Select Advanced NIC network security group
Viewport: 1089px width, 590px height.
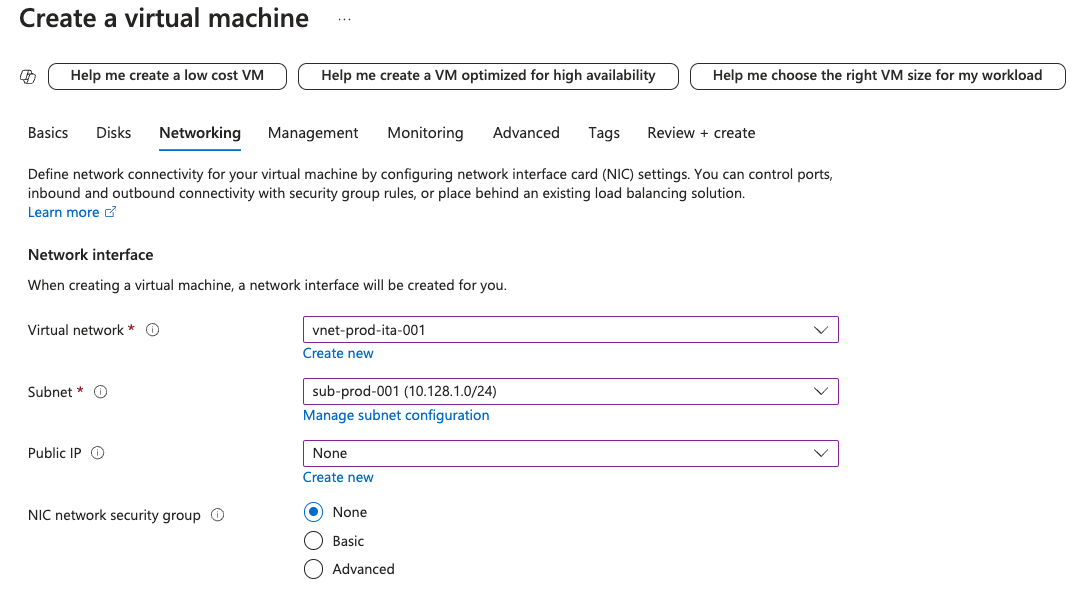coord(314,569)
